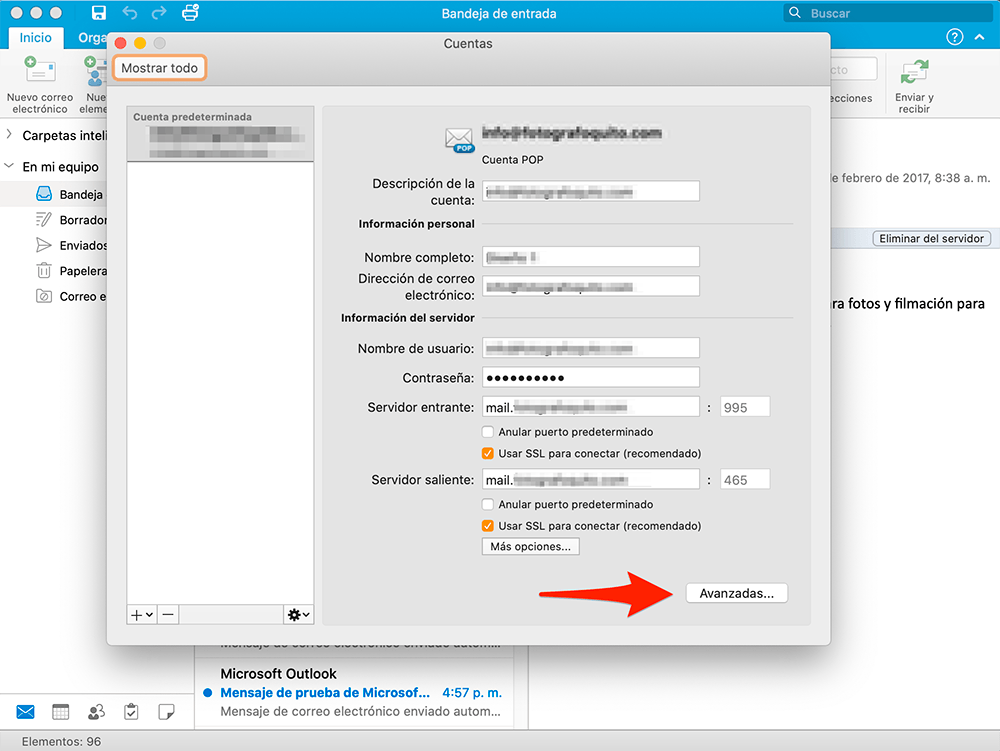Select the Enviados sent folder icon

(x=44, y=245)
